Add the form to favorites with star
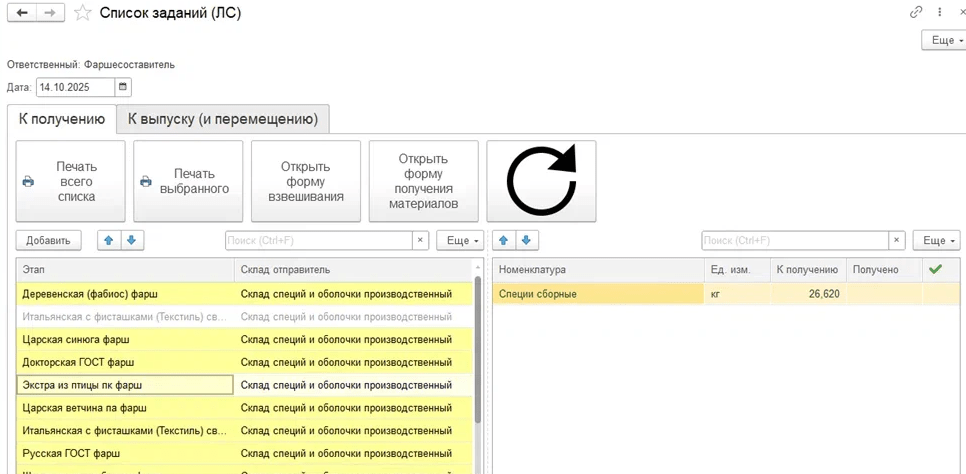Screen dimensions: 966x474 tap(84, 13)
